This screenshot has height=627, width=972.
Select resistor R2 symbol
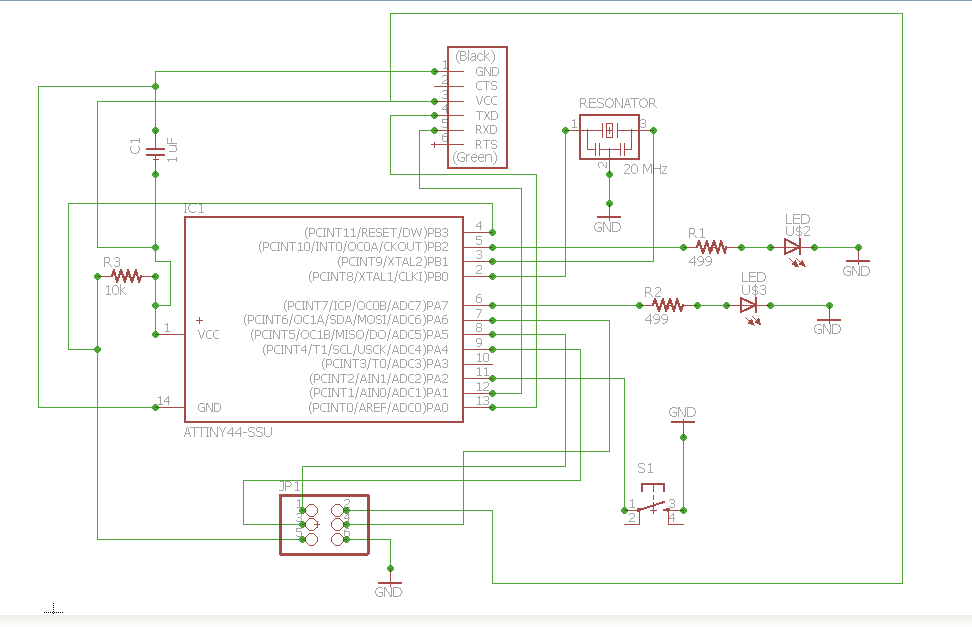(668, 305)
